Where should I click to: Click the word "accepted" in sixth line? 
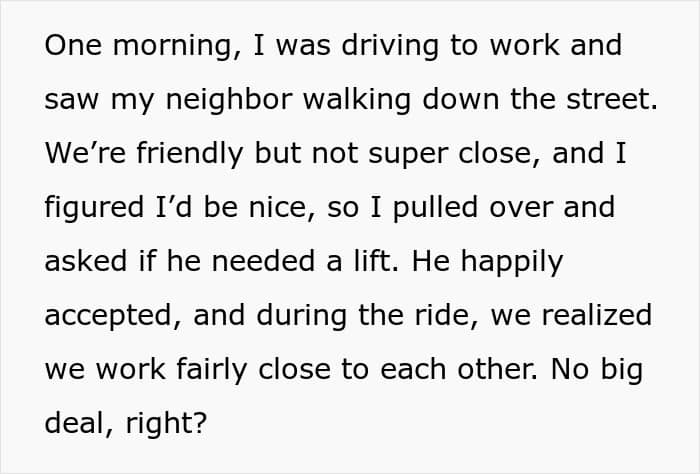tap(108, 316)
